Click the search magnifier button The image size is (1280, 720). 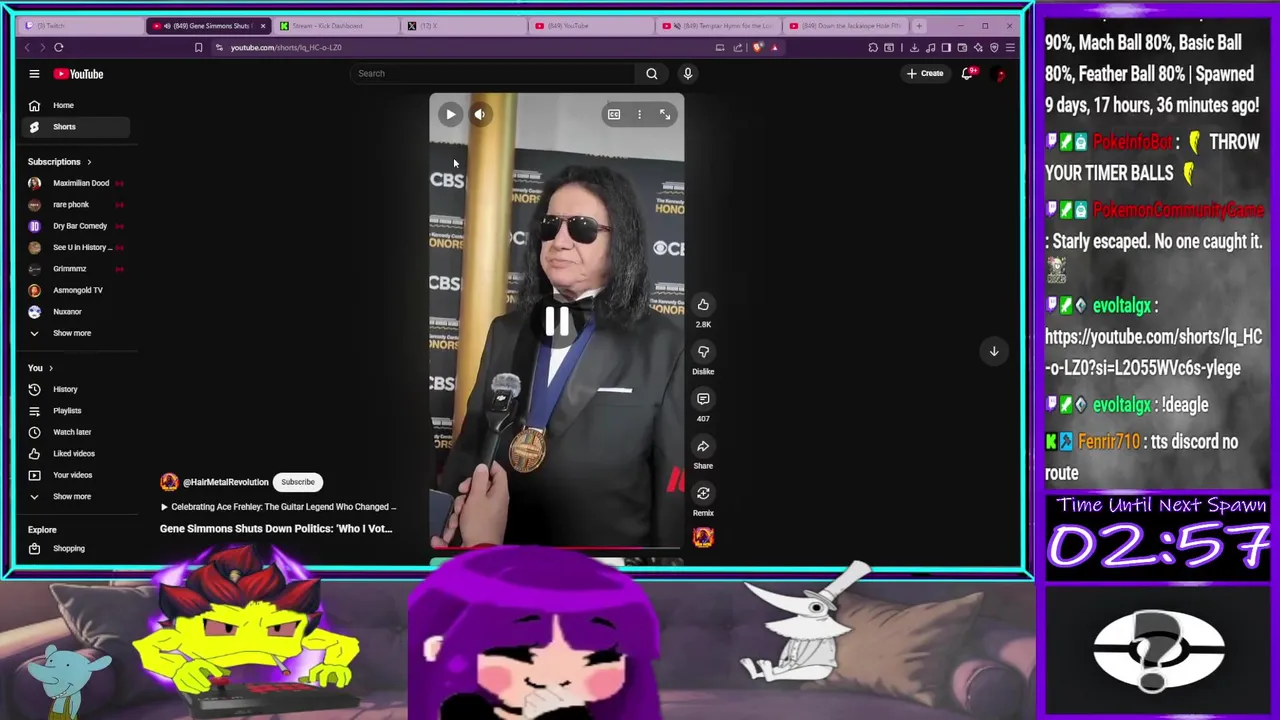[651, 73]
